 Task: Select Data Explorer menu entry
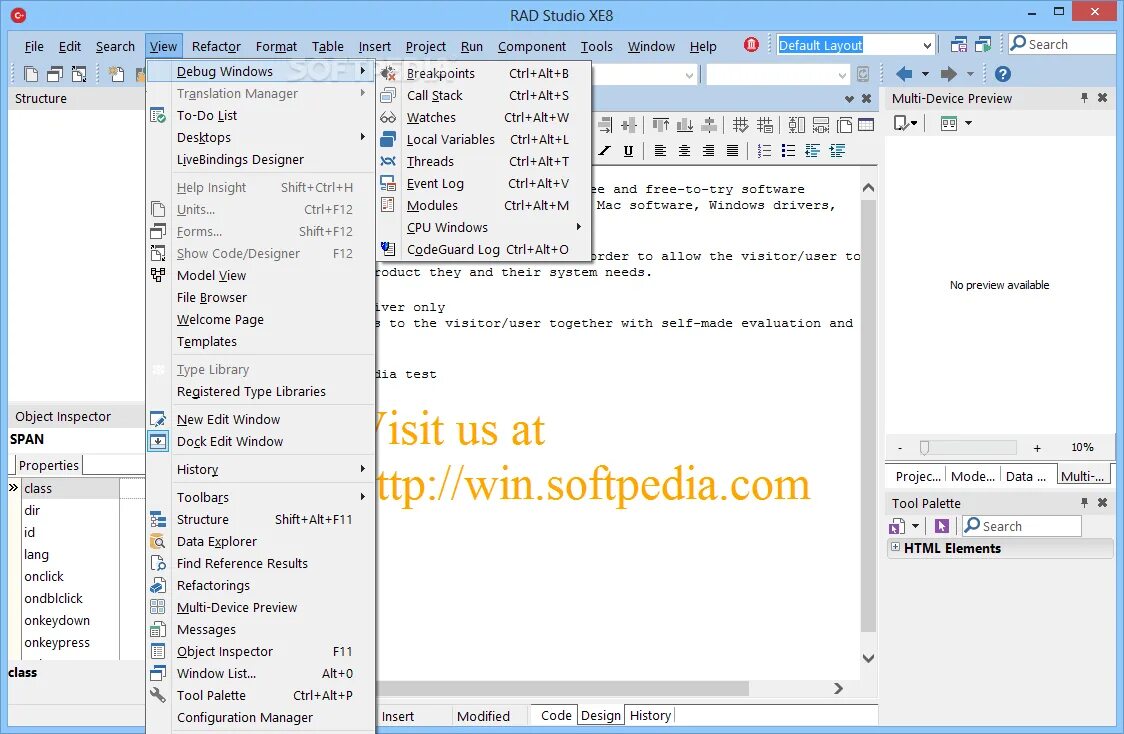260,541
